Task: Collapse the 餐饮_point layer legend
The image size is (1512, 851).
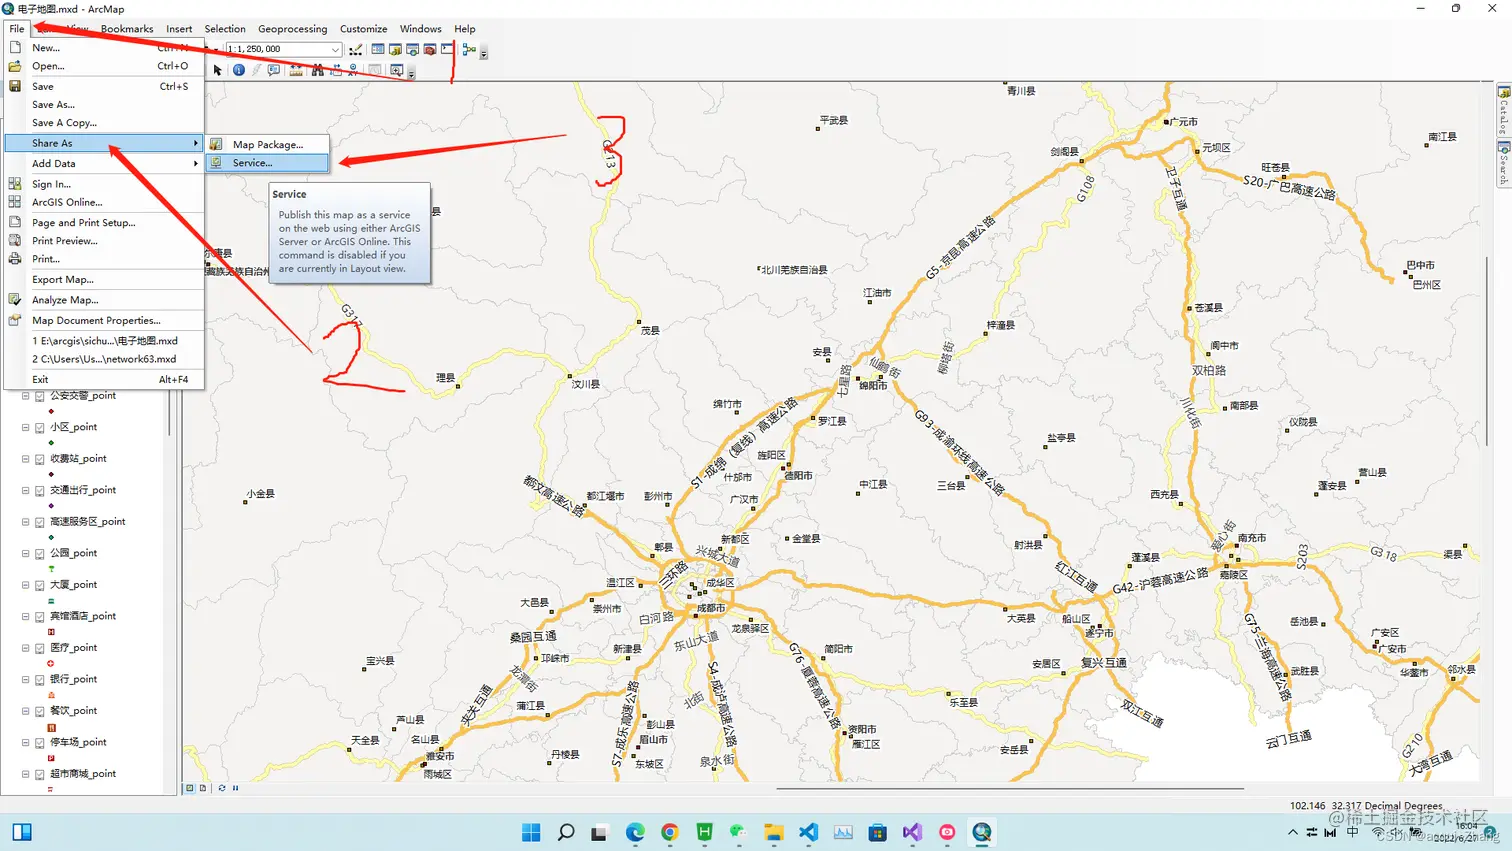Action: tap(26, 711)
